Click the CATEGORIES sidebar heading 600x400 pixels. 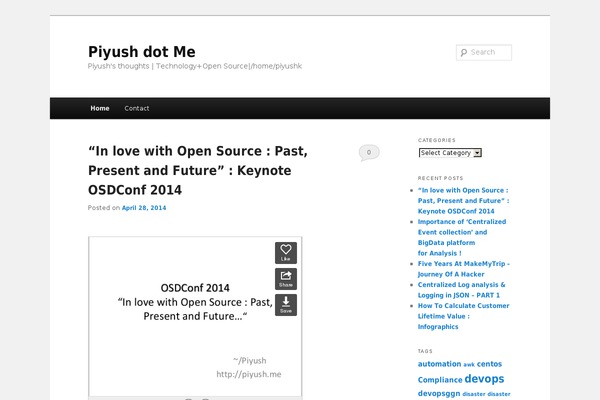tap(437, 140)
